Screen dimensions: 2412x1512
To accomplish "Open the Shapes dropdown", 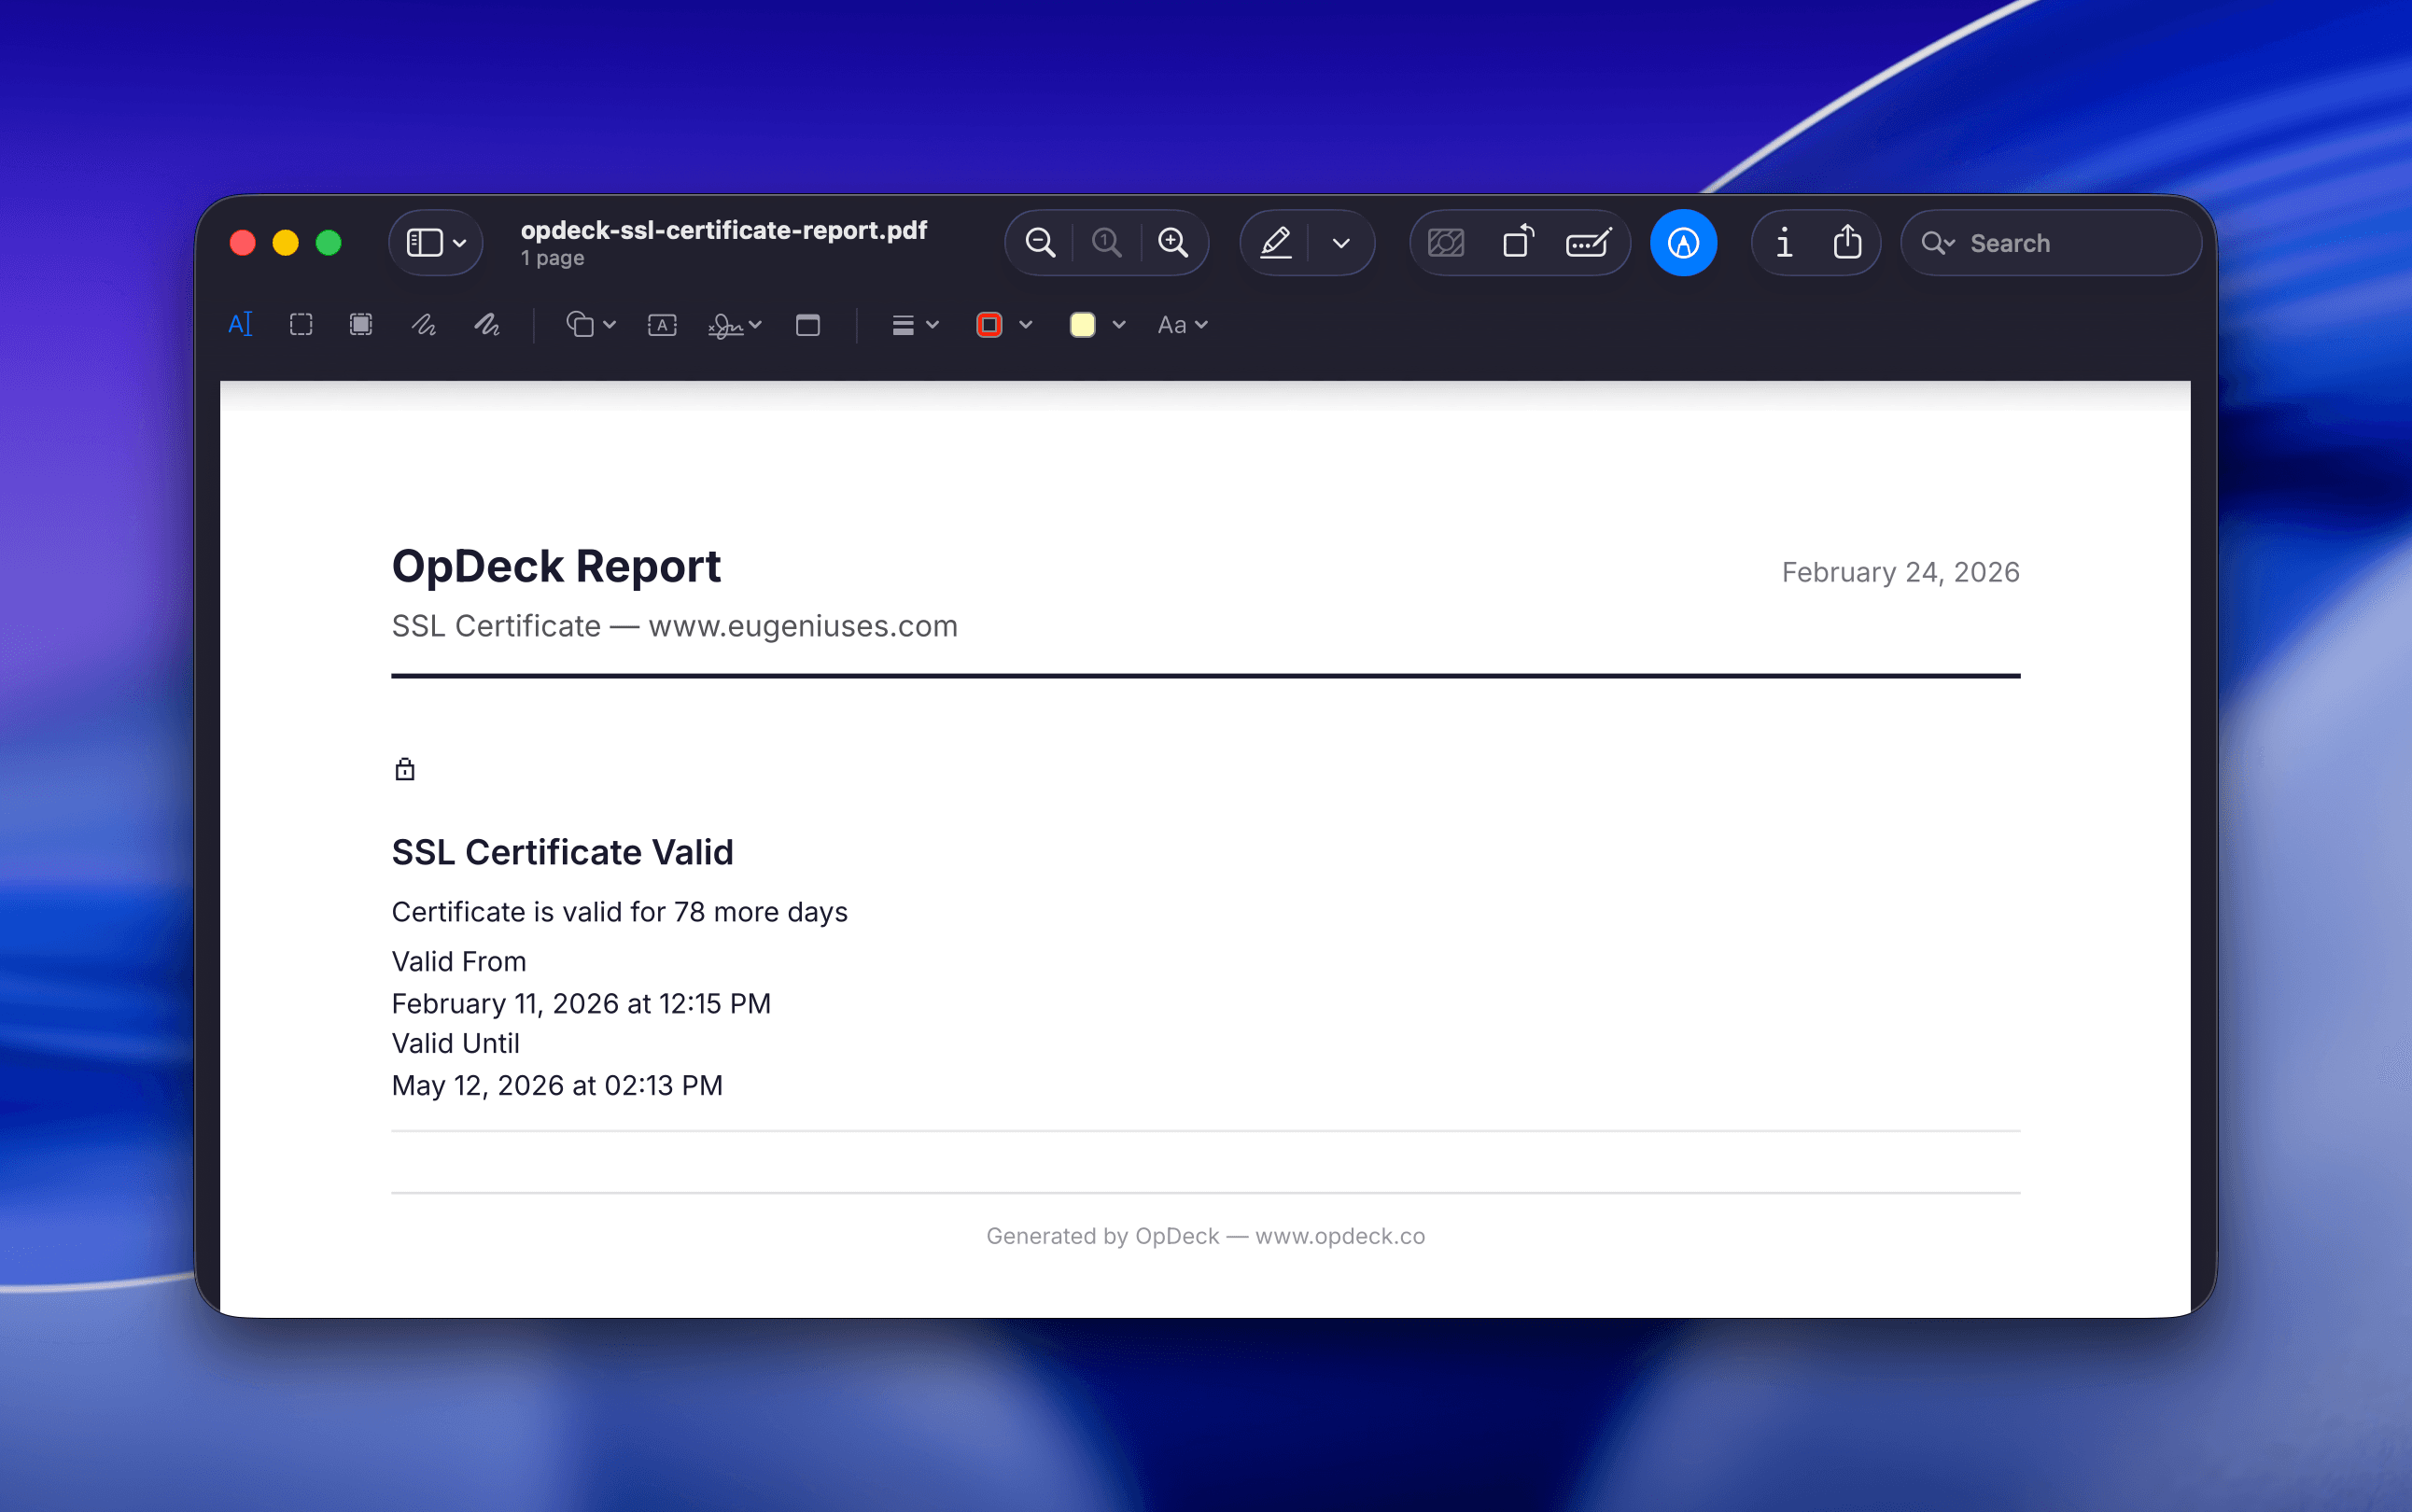I will click(589, 323).
